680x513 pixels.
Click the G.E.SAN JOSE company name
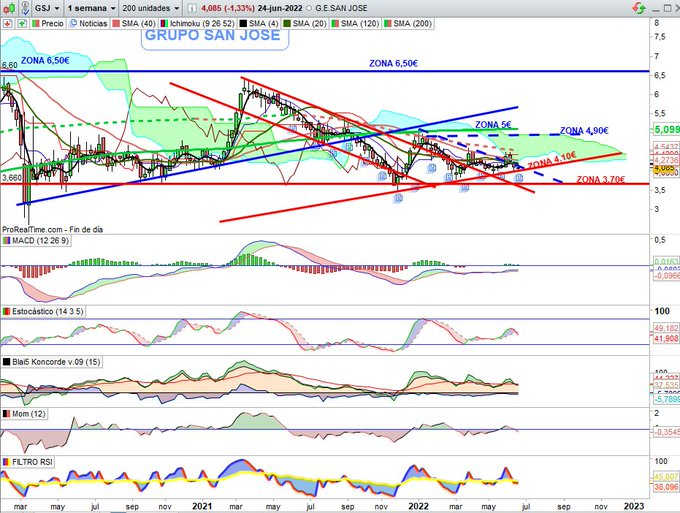pos(341,8)
